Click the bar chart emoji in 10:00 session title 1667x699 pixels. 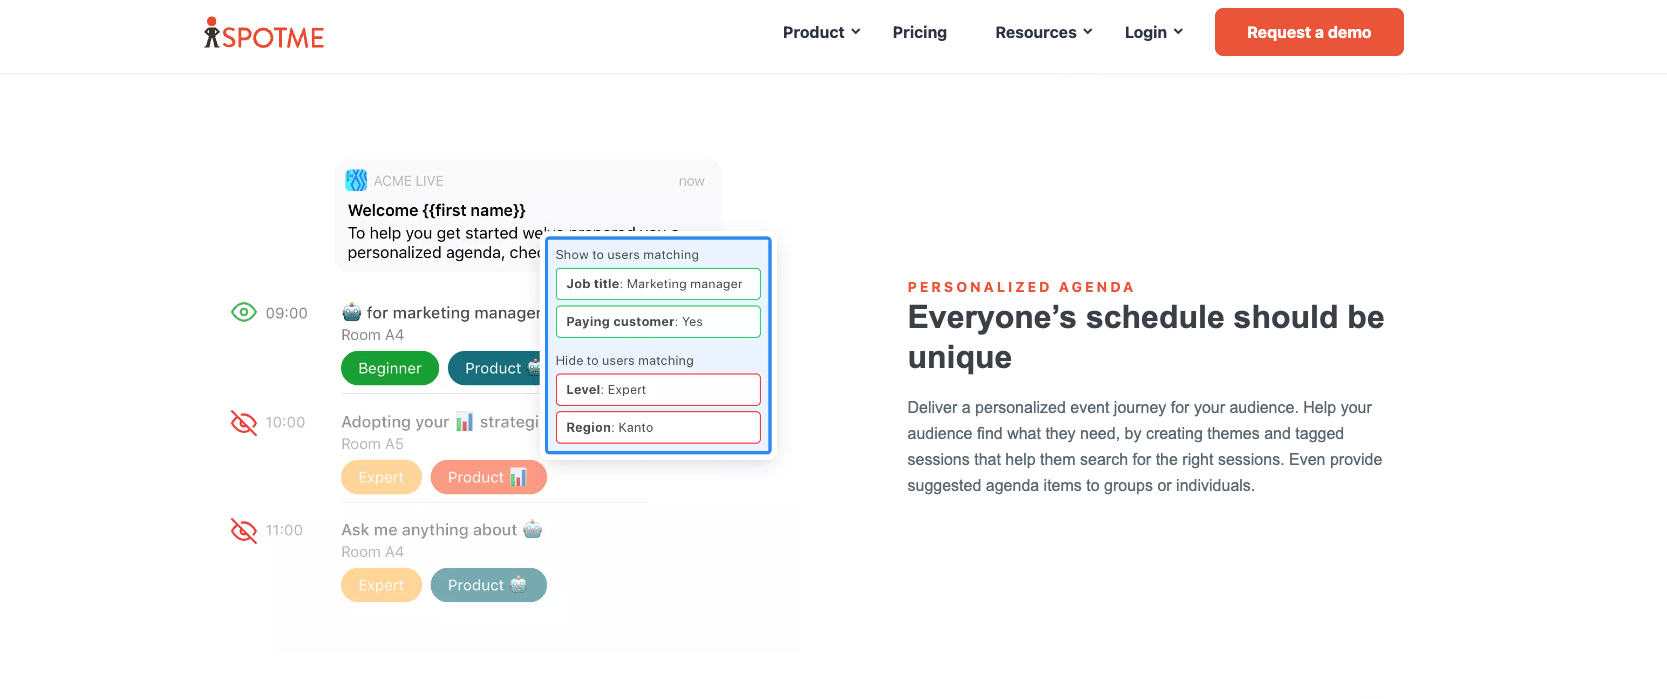(x=465, y=422)
